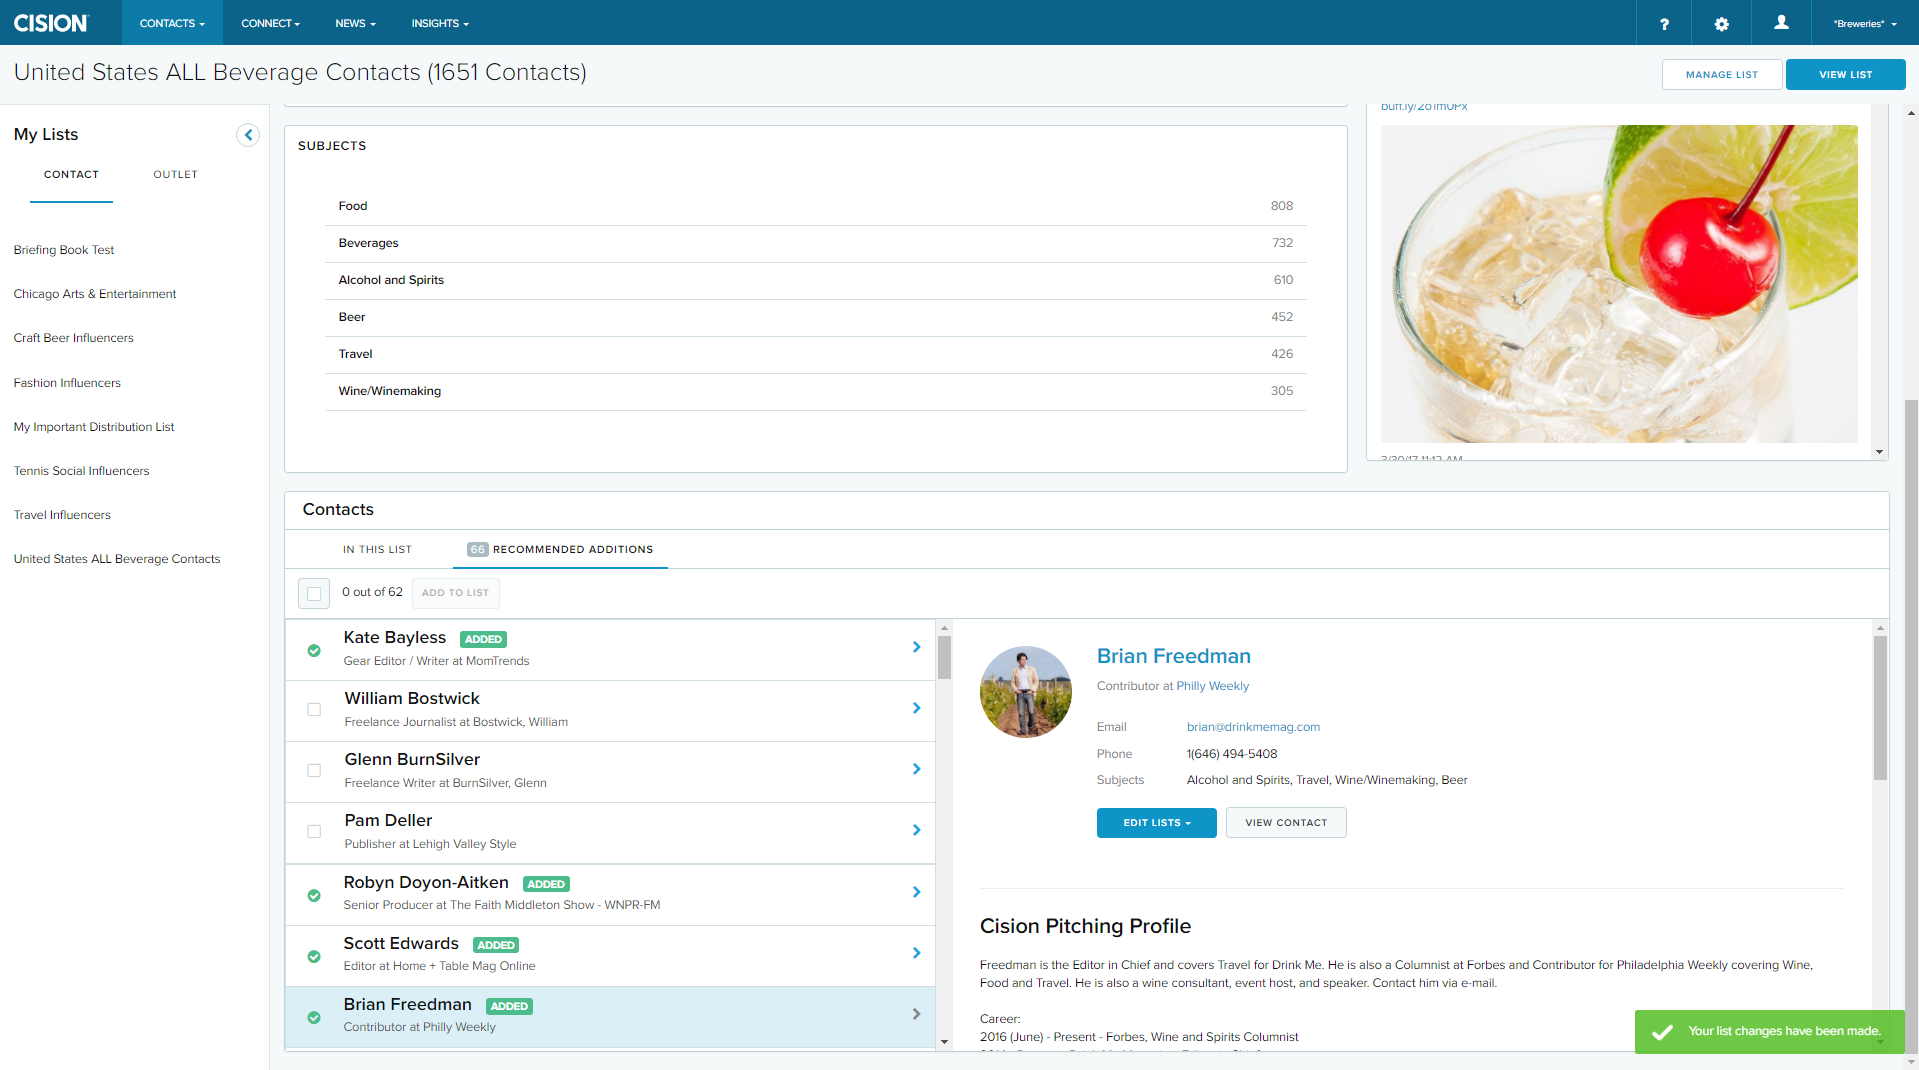Click scroll-down arrow of the tweet panel
Viewport: 1919px width, 1070px height.
(x=1880, y=452)
